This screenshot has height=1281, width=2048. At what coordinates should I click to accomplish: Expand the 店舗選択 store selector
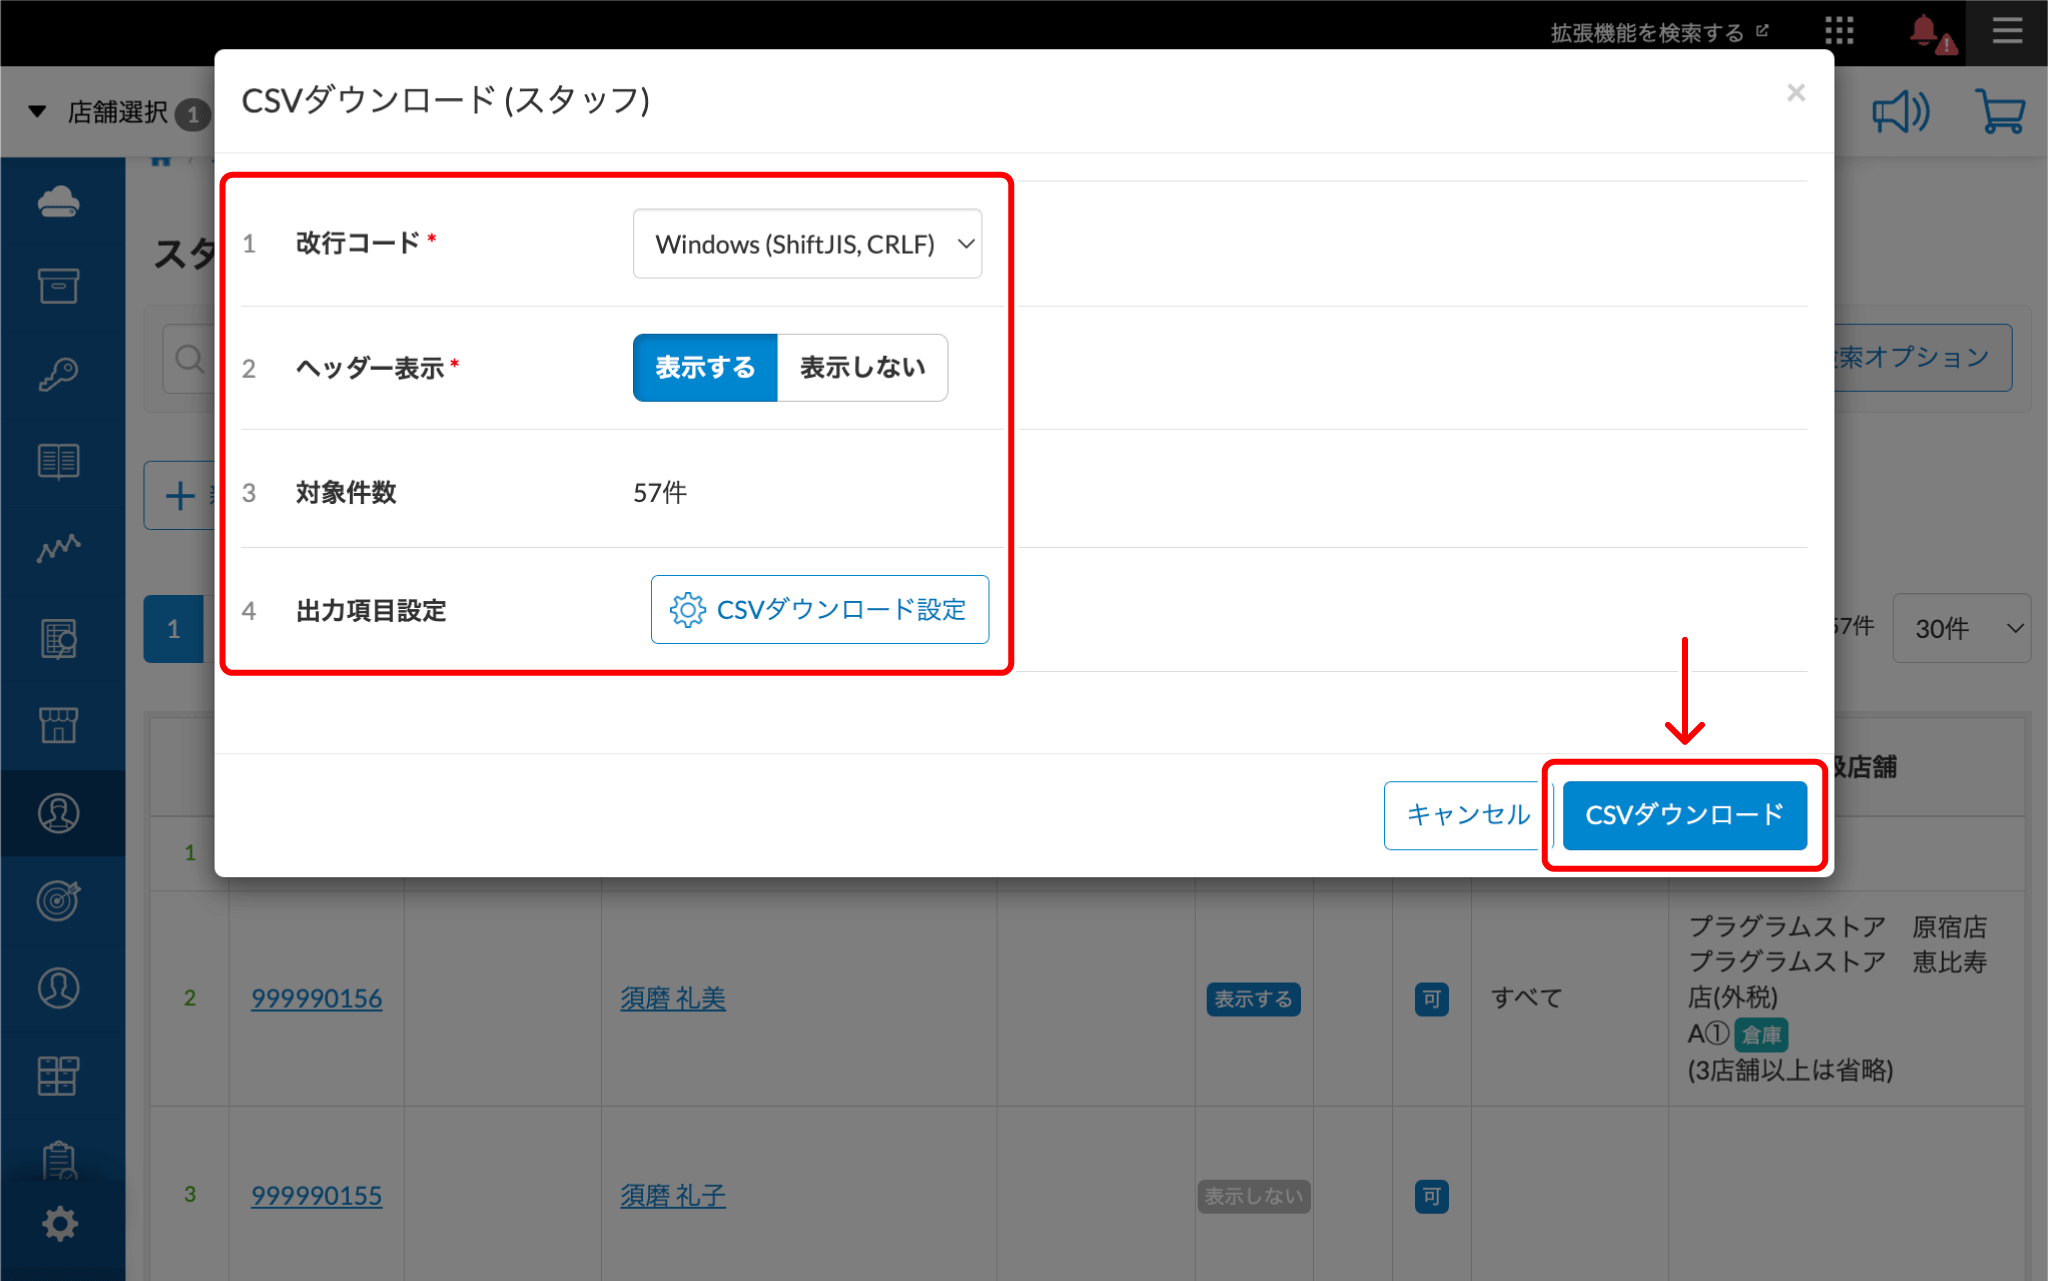pyautogui.click(x=116, y=112)
